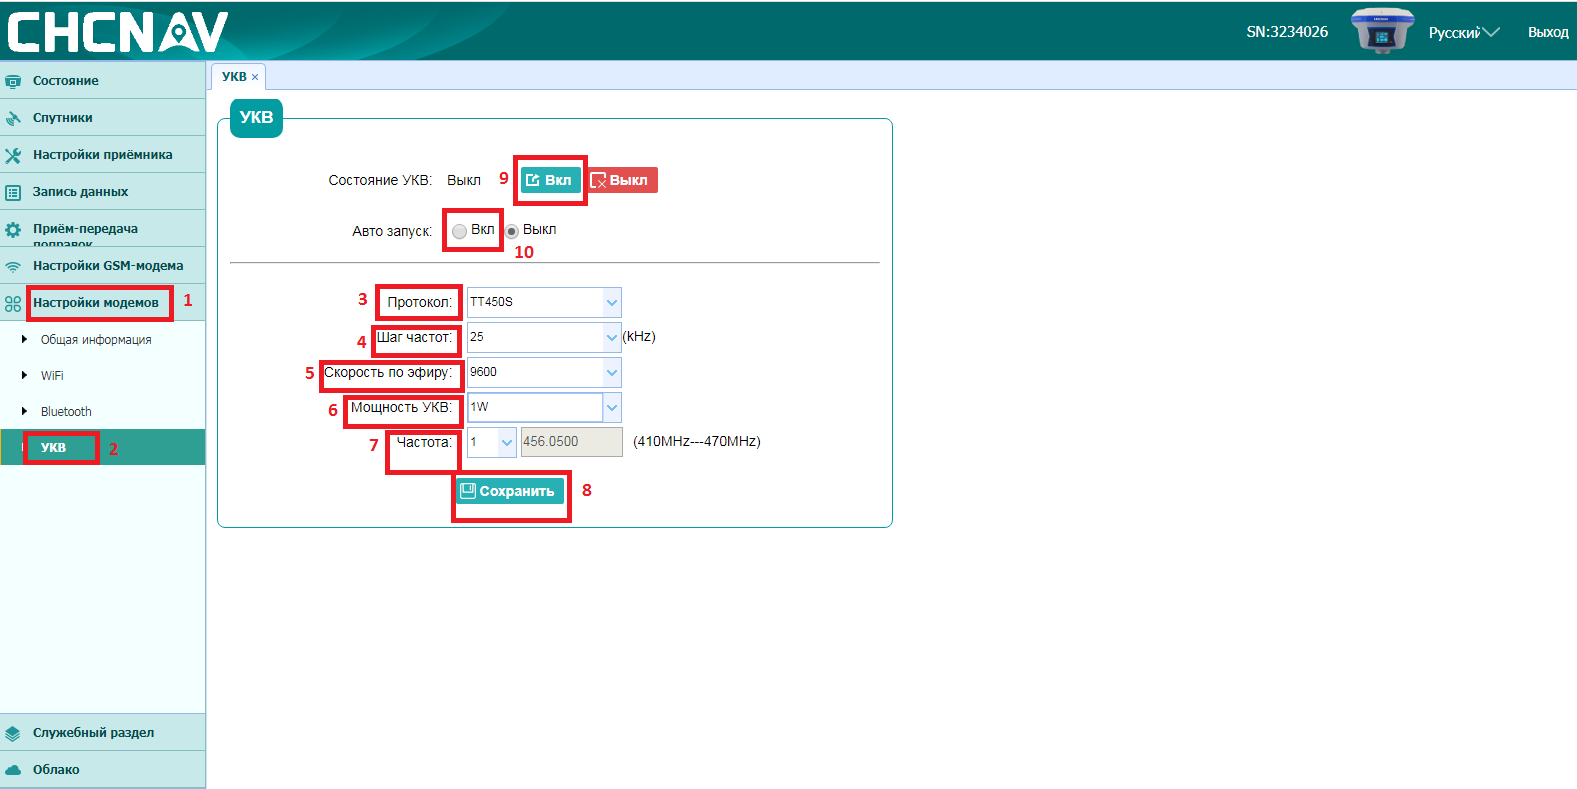Select Вкл radio for Авто запуск
This screenshot has width=1577, height=789.
click(x=459, y=231)
